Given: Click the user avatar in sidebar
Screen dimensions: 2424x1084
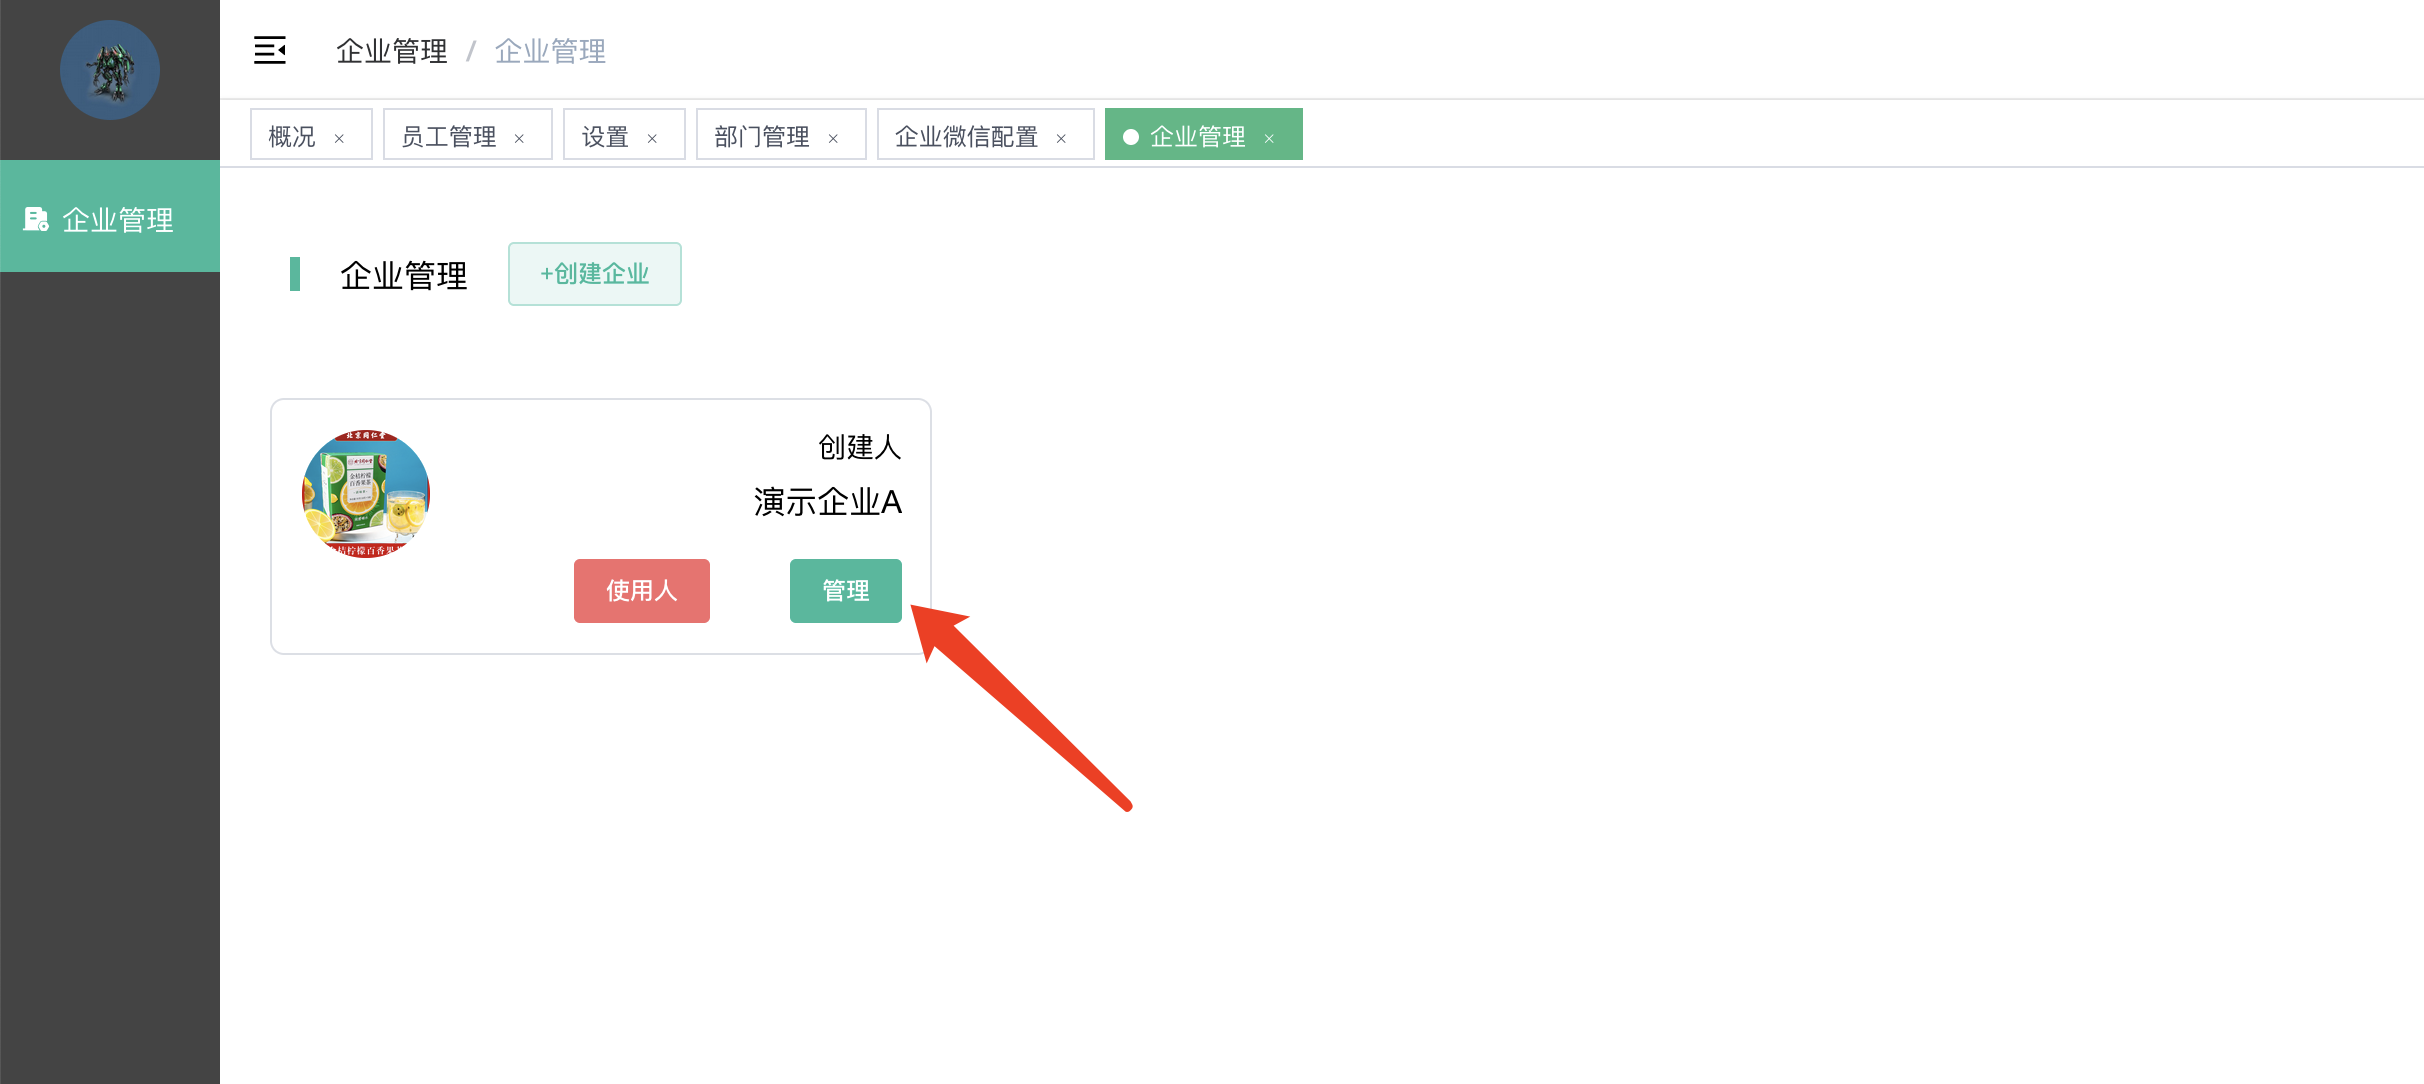Looking at the screenshot, I should click(x=110, y=70).
